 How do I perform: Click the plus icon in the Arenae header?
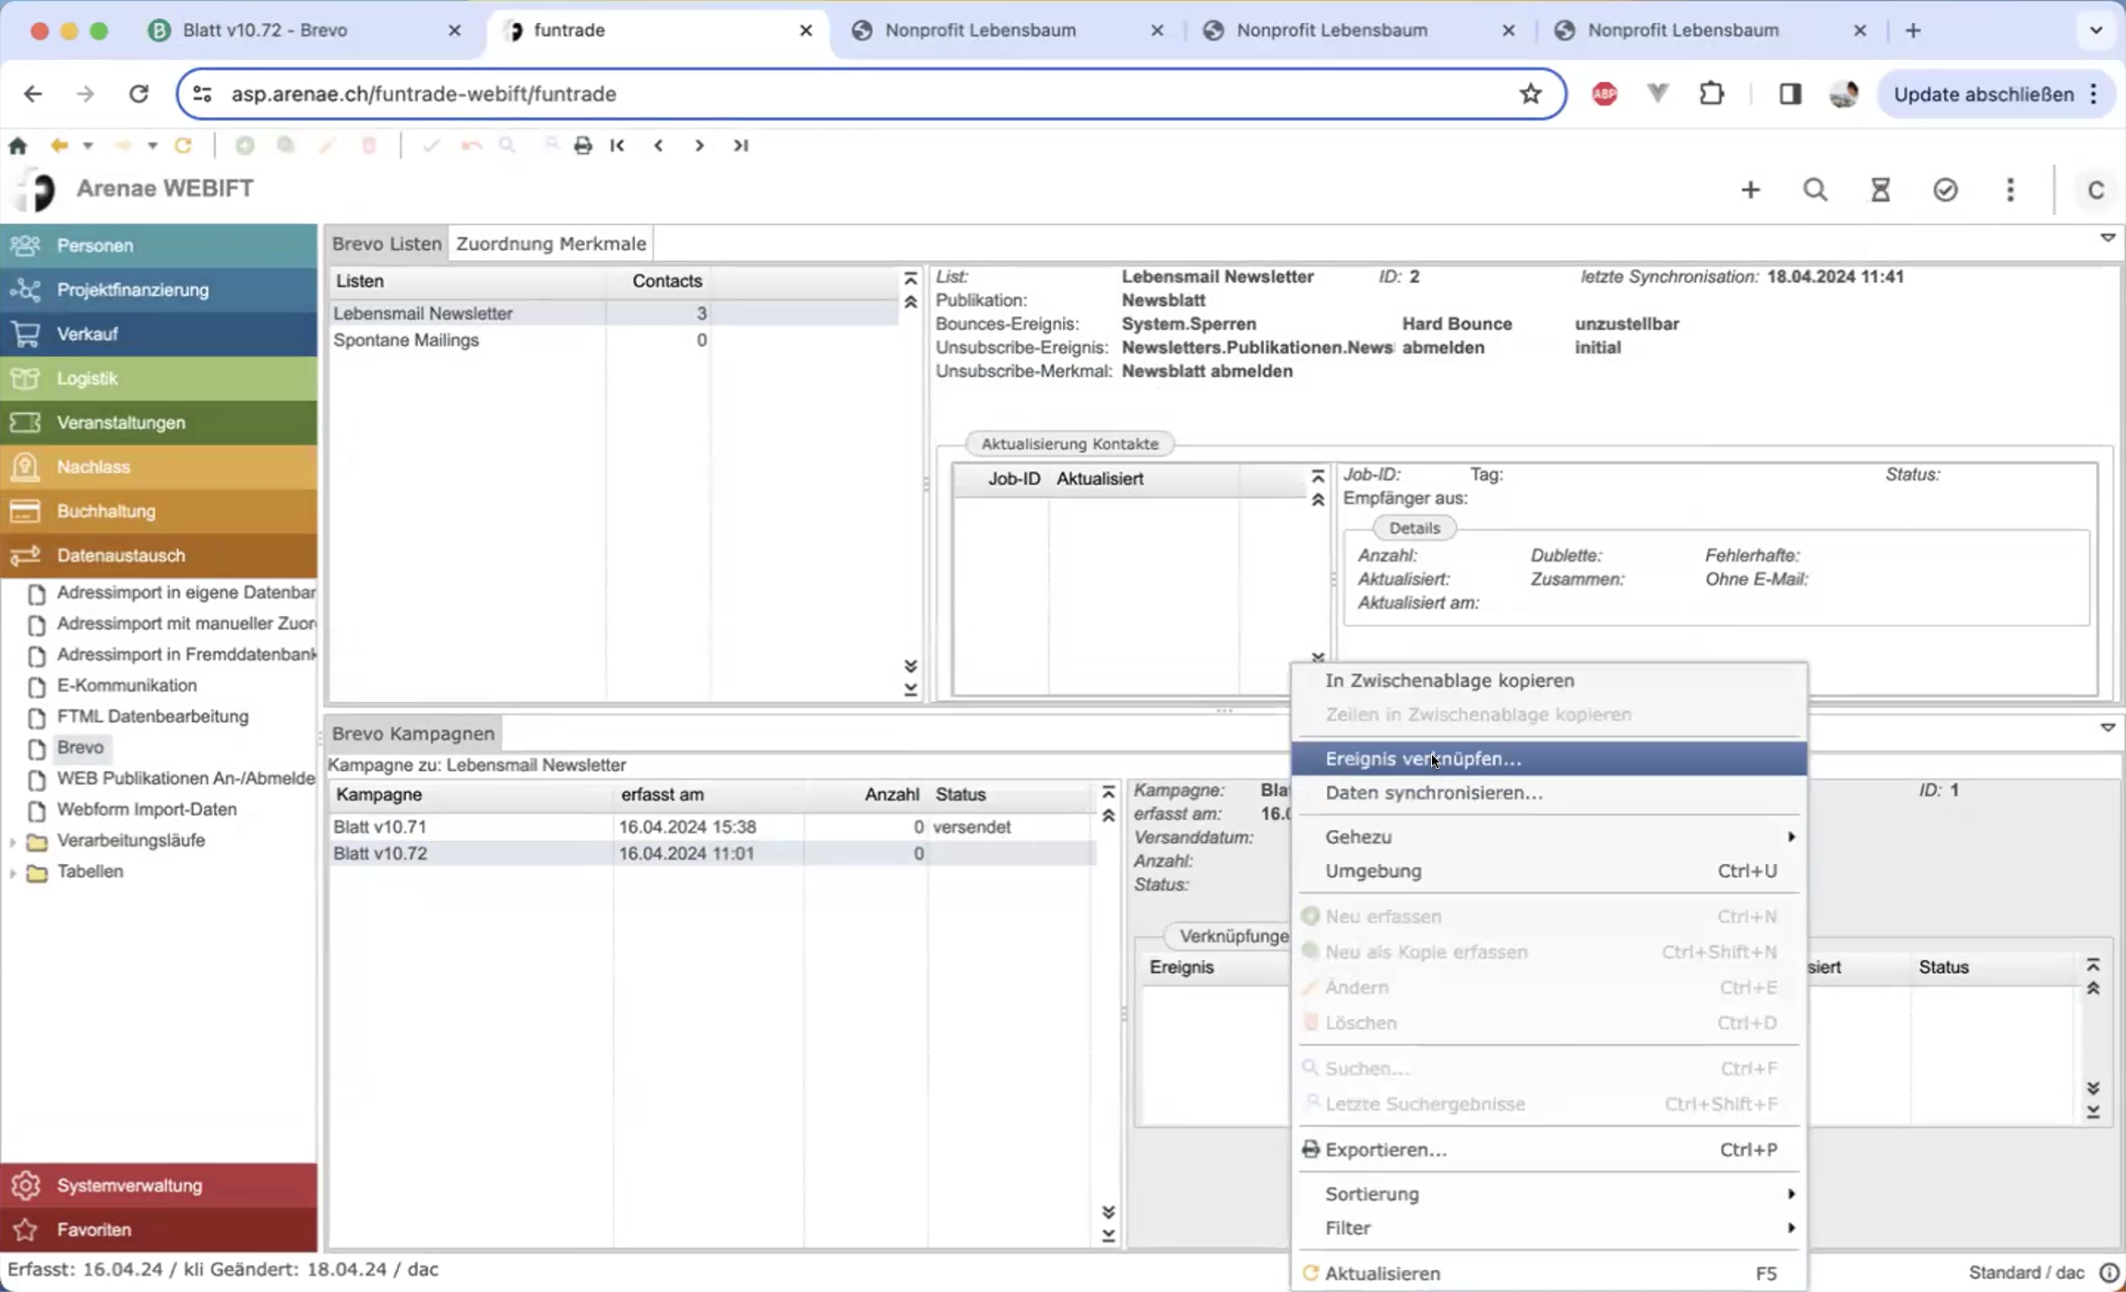[x=1750, y=190]
